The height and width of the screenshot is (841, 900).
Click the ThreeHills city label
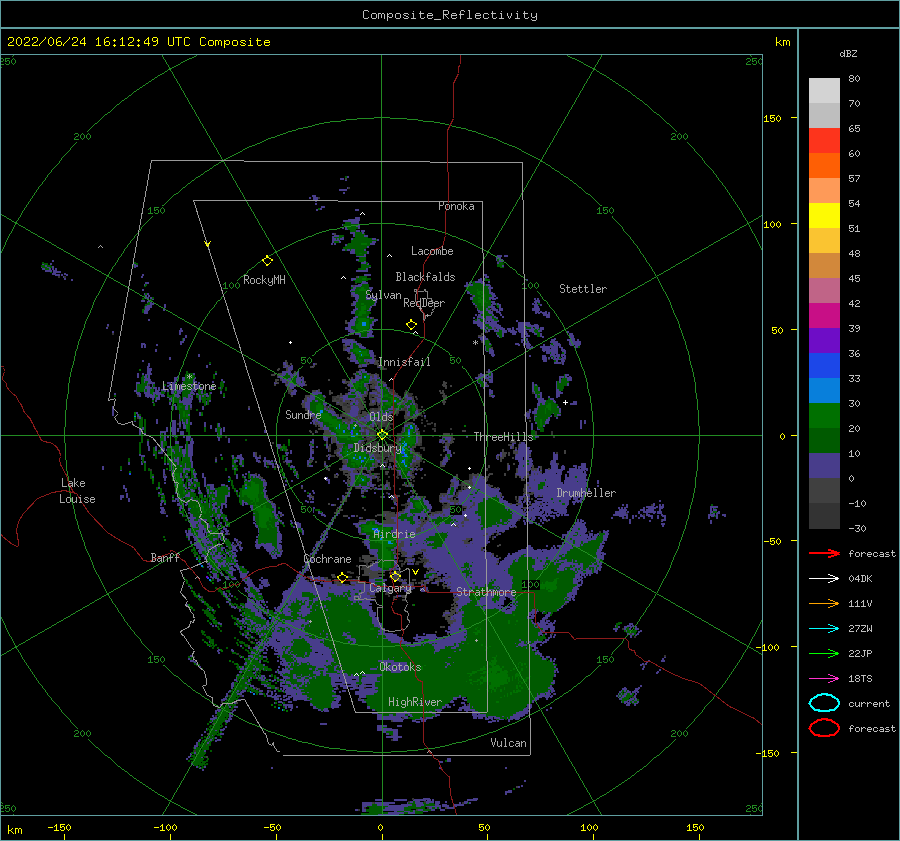point(503,437)
